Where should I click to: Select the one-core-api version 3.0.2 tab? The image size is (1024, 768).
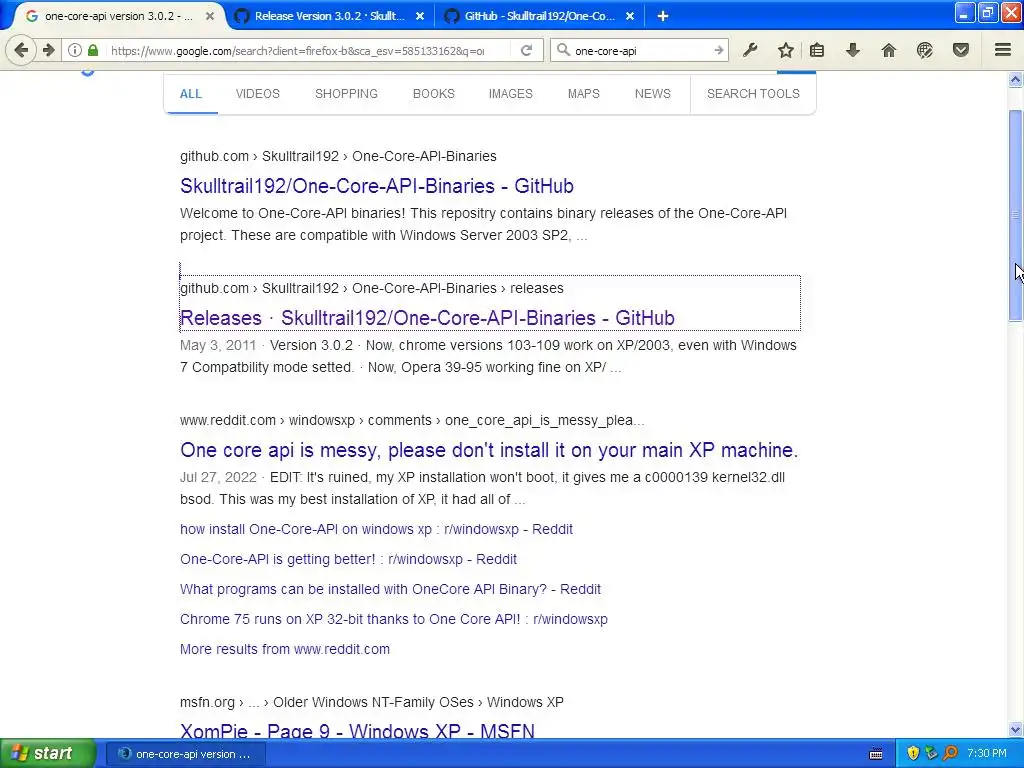tap(118, 16)
